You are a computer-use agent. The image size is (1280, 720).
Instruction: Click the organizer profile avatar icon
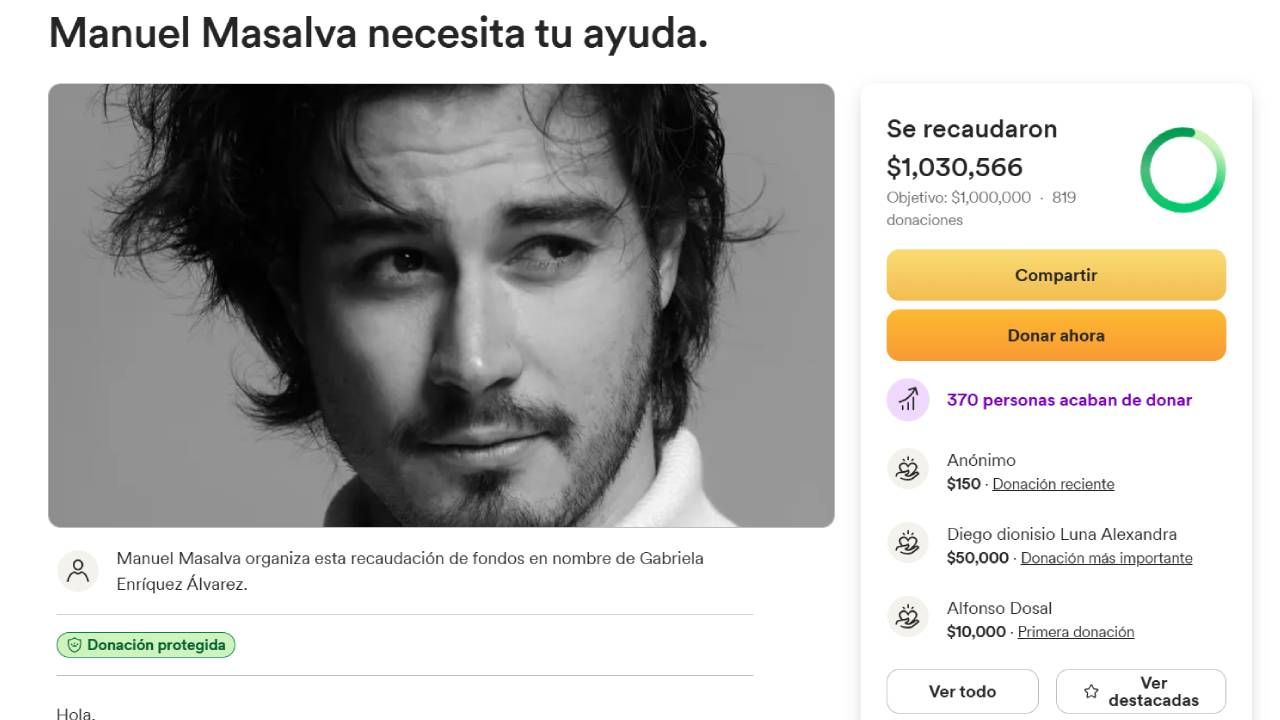pos(78,571)
